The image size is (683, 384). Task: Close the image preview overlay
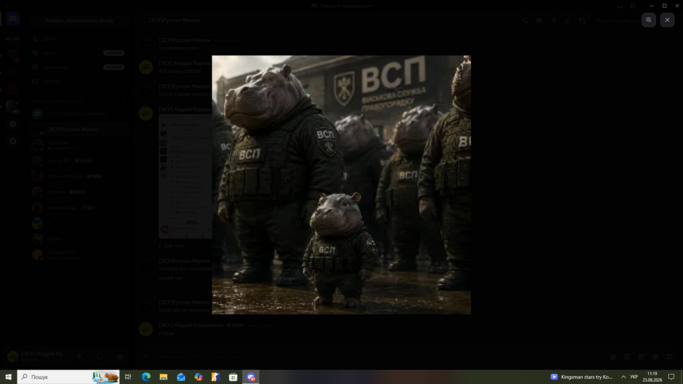(667, 20)
